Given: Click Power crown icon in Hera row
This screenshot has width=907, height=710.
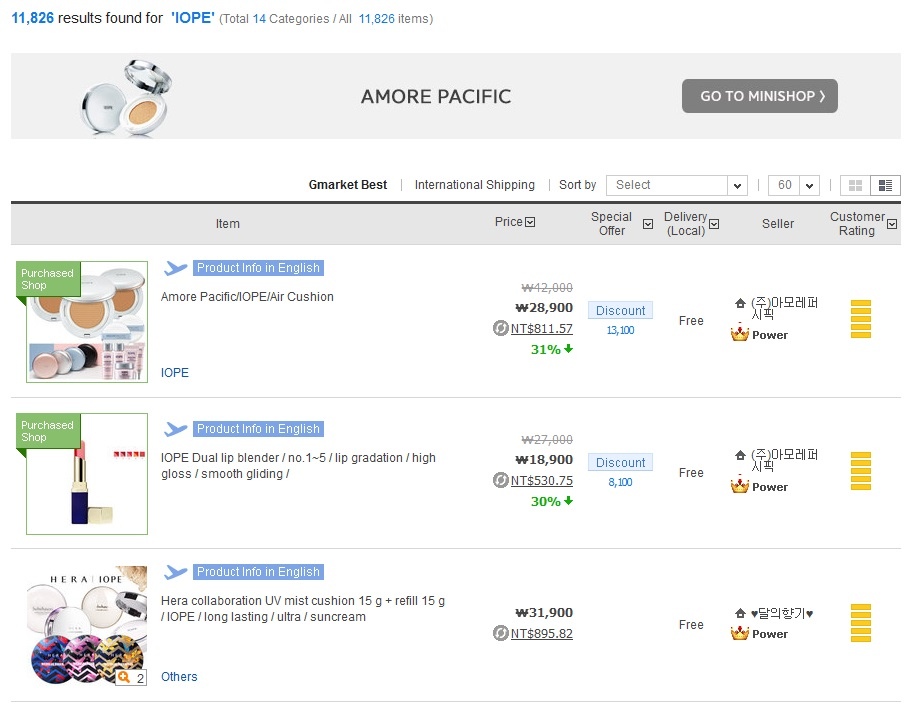Looking at the screenshot, I should (x=740, y=633).
